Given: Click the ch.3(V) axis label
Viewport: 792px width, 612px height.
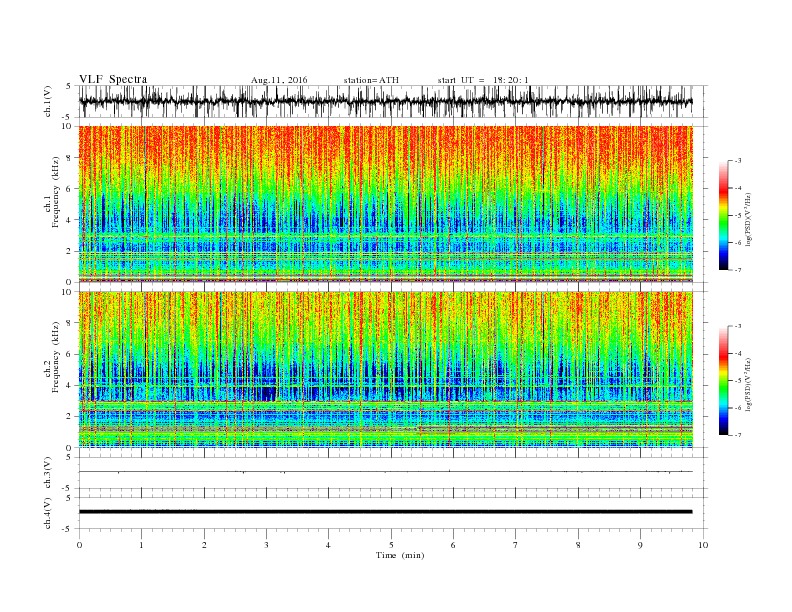Looking at the screenshot, I should [x=48, y=473].
